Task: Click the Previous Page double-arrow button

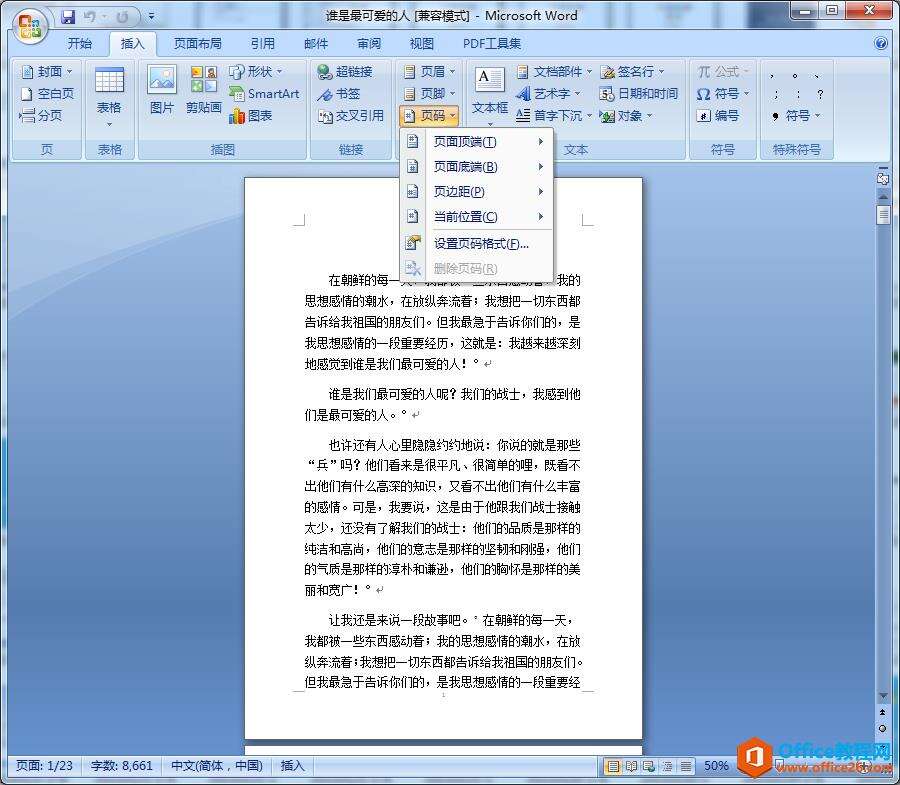Action: [883, 712]
